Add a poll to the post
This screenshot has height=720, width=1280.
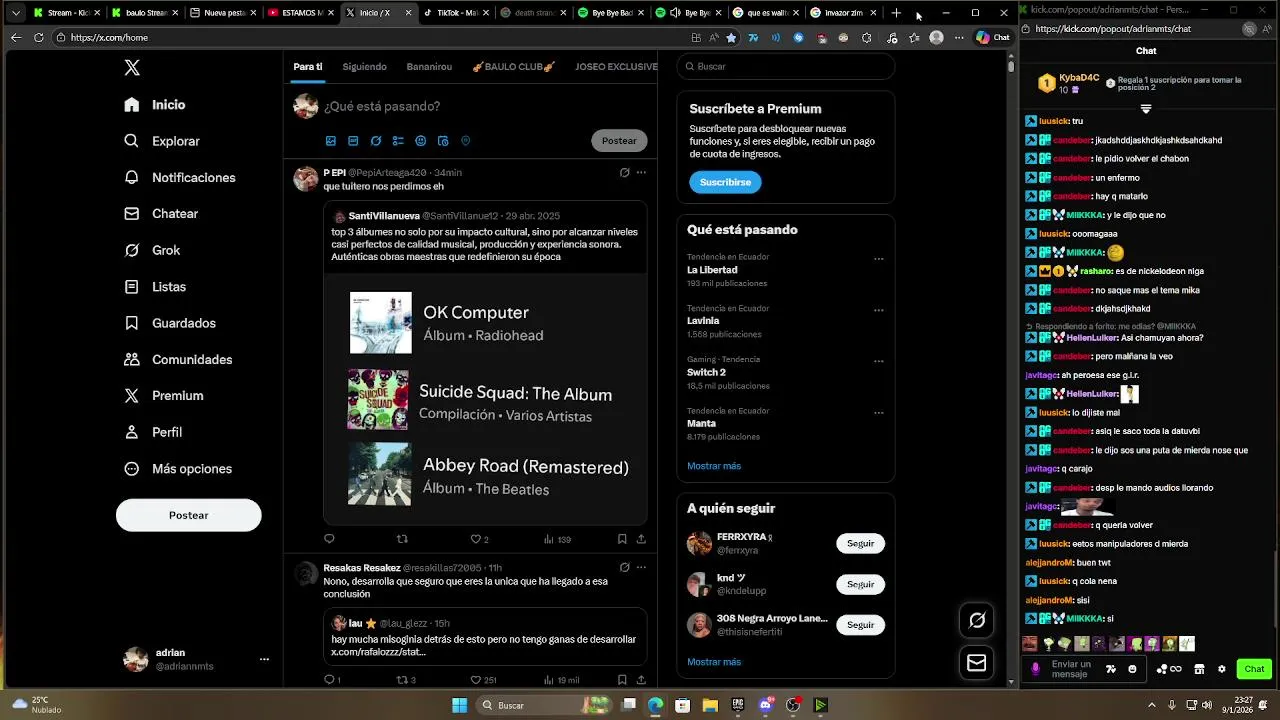point(398,141)
